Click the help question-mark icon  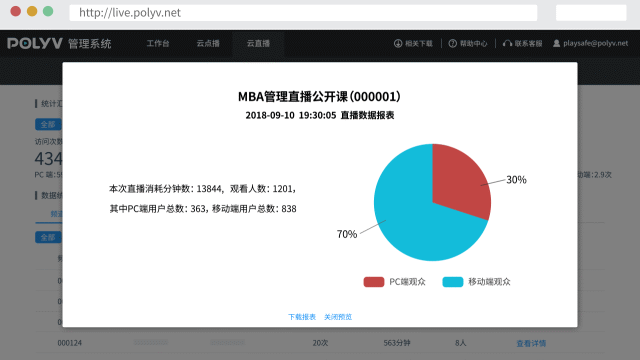click(453, 43)
